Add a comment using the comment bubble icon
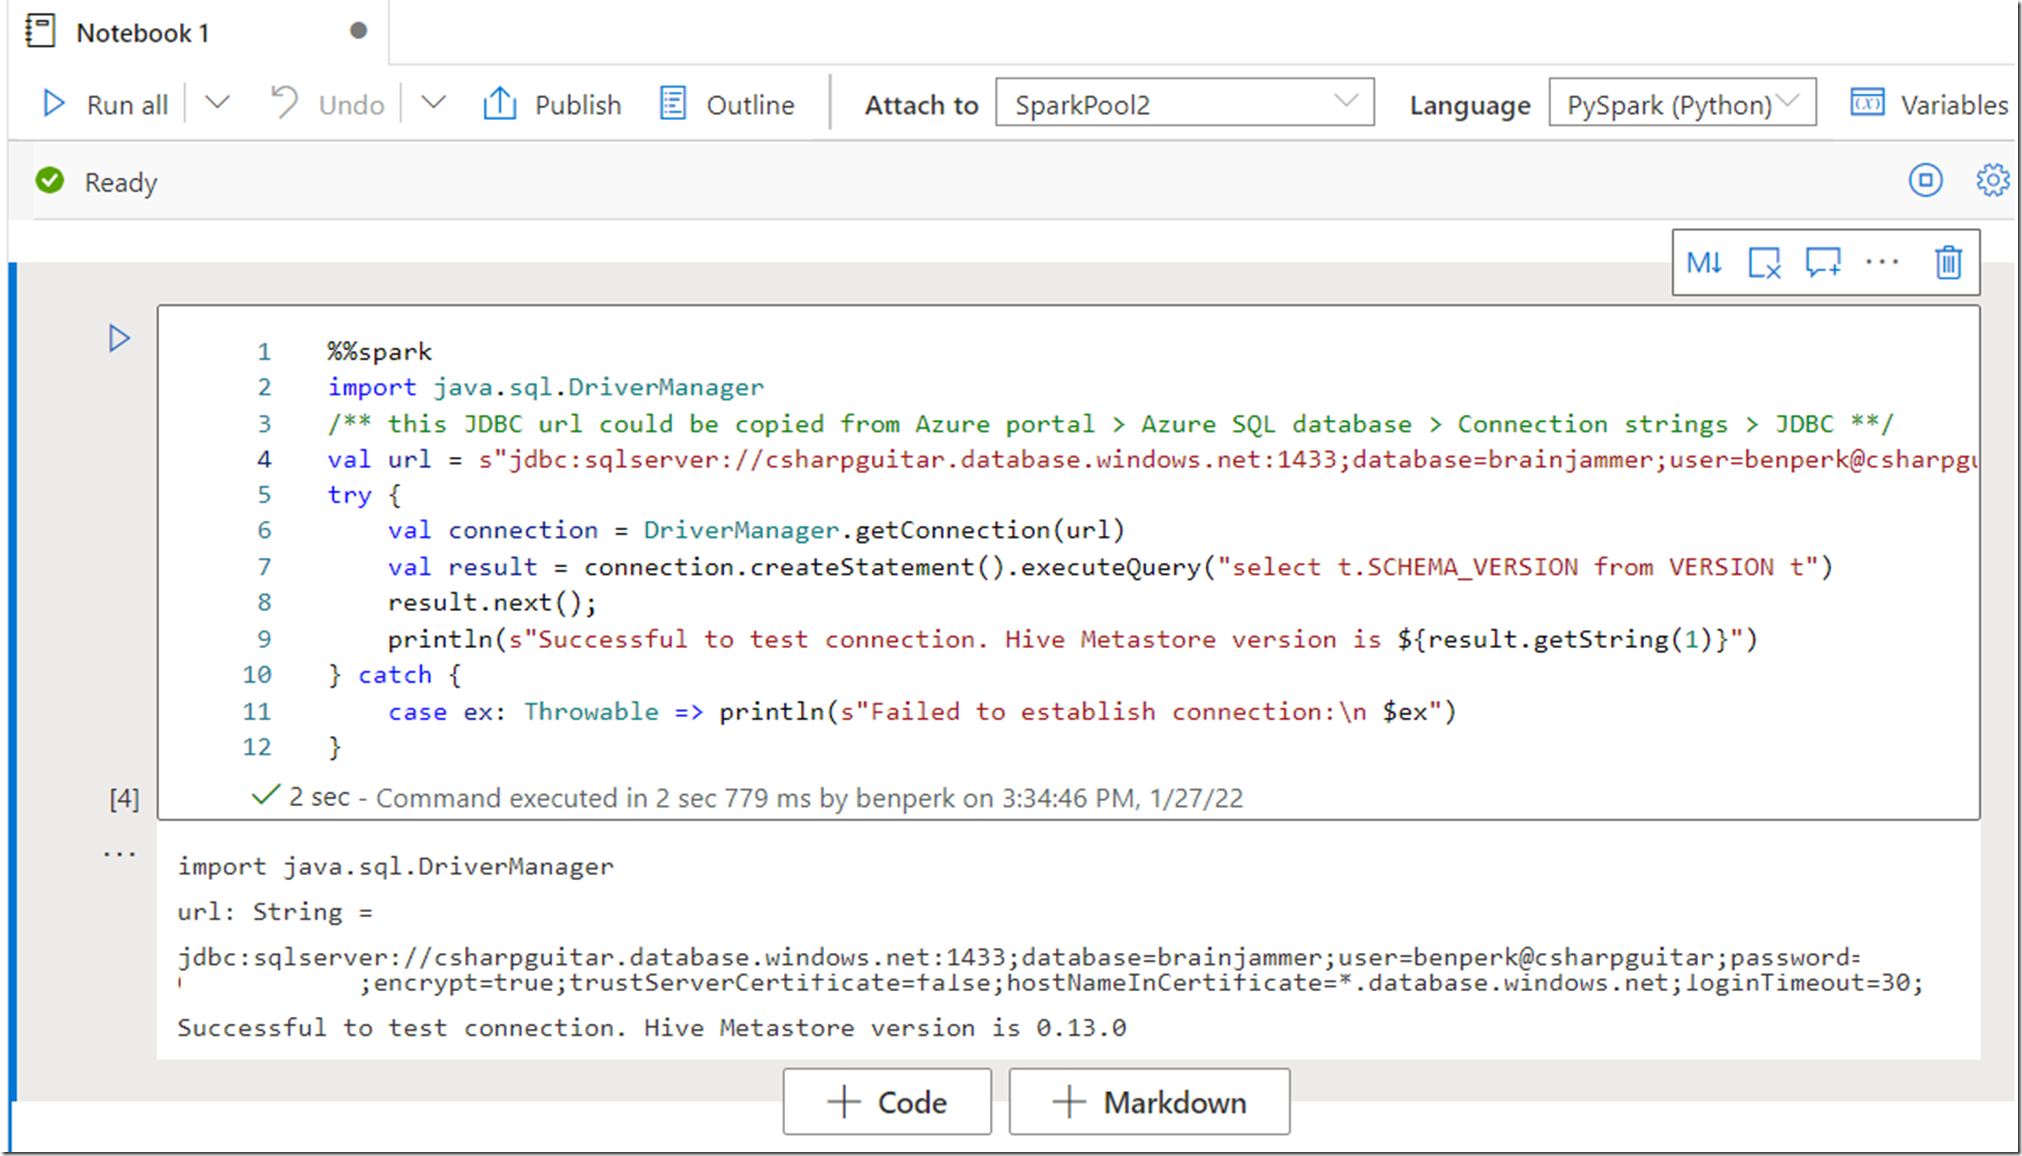2022x1156 pixels. [1822, 262]
